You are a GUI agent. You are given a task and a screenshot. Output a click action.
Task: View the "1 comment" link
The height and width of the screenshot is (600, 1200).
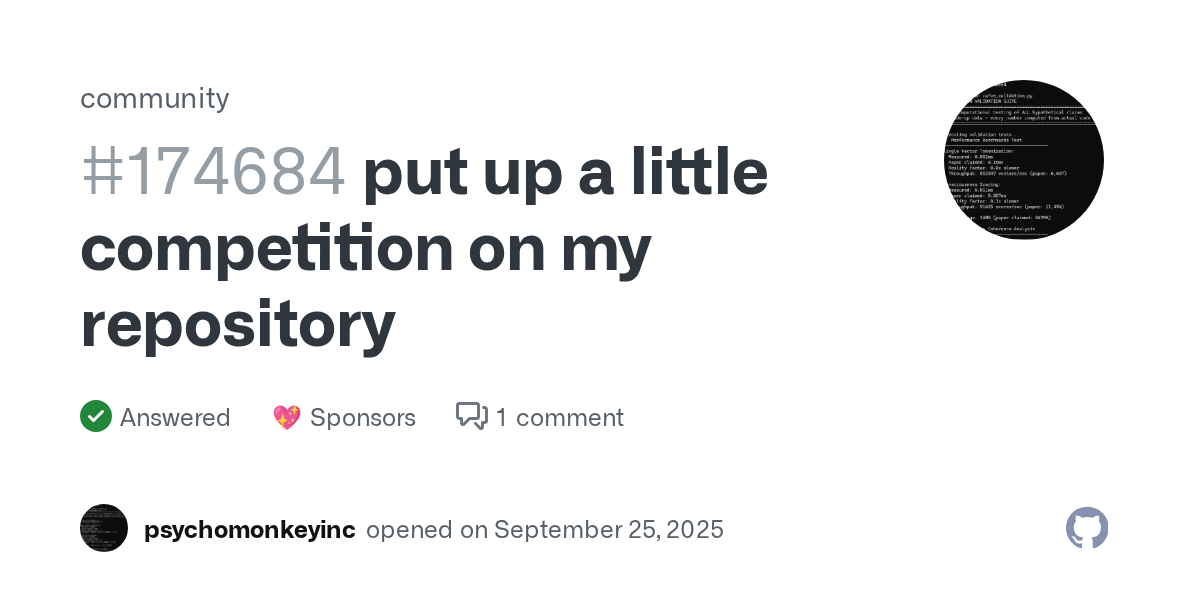click(560, 417)
